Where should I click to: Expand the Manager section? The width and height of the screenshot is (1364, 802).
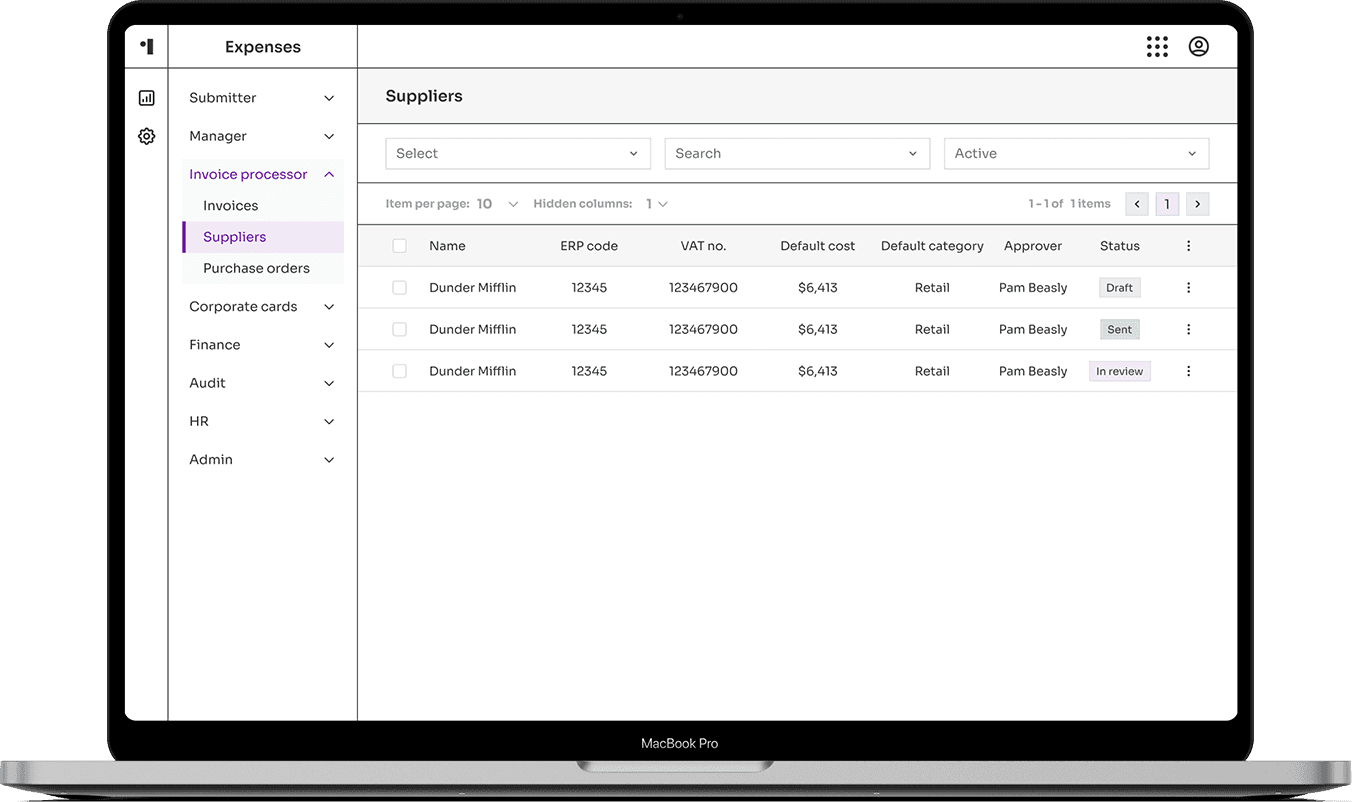pyautogui.click(x=263, y=136)
